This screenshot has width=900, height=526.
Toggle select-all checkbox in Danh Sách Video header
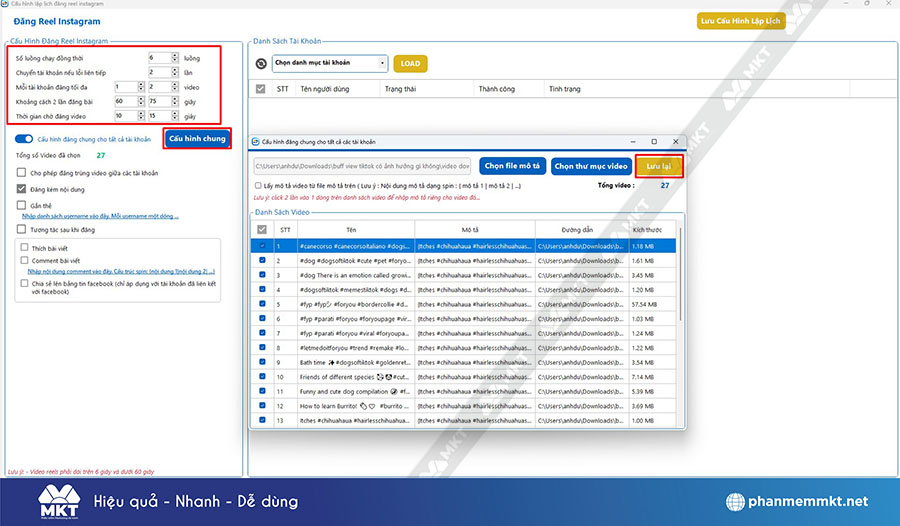(262, 230)
